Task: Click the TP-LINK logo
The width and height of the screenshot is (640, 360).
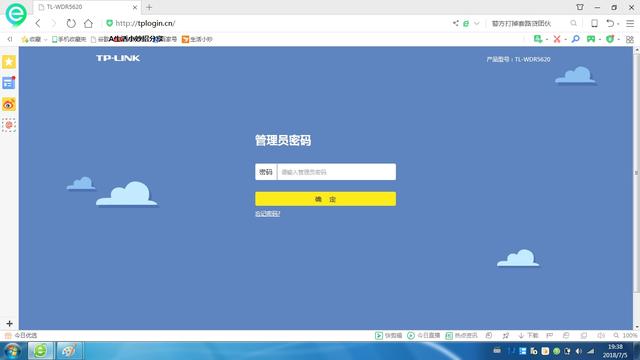Action: (118, 58)
